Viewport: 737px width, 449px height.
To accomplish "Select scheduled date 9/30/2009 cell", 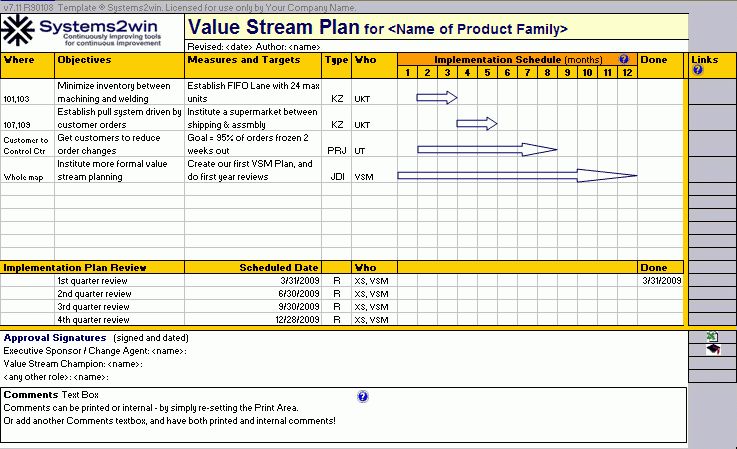I will 253,307.
